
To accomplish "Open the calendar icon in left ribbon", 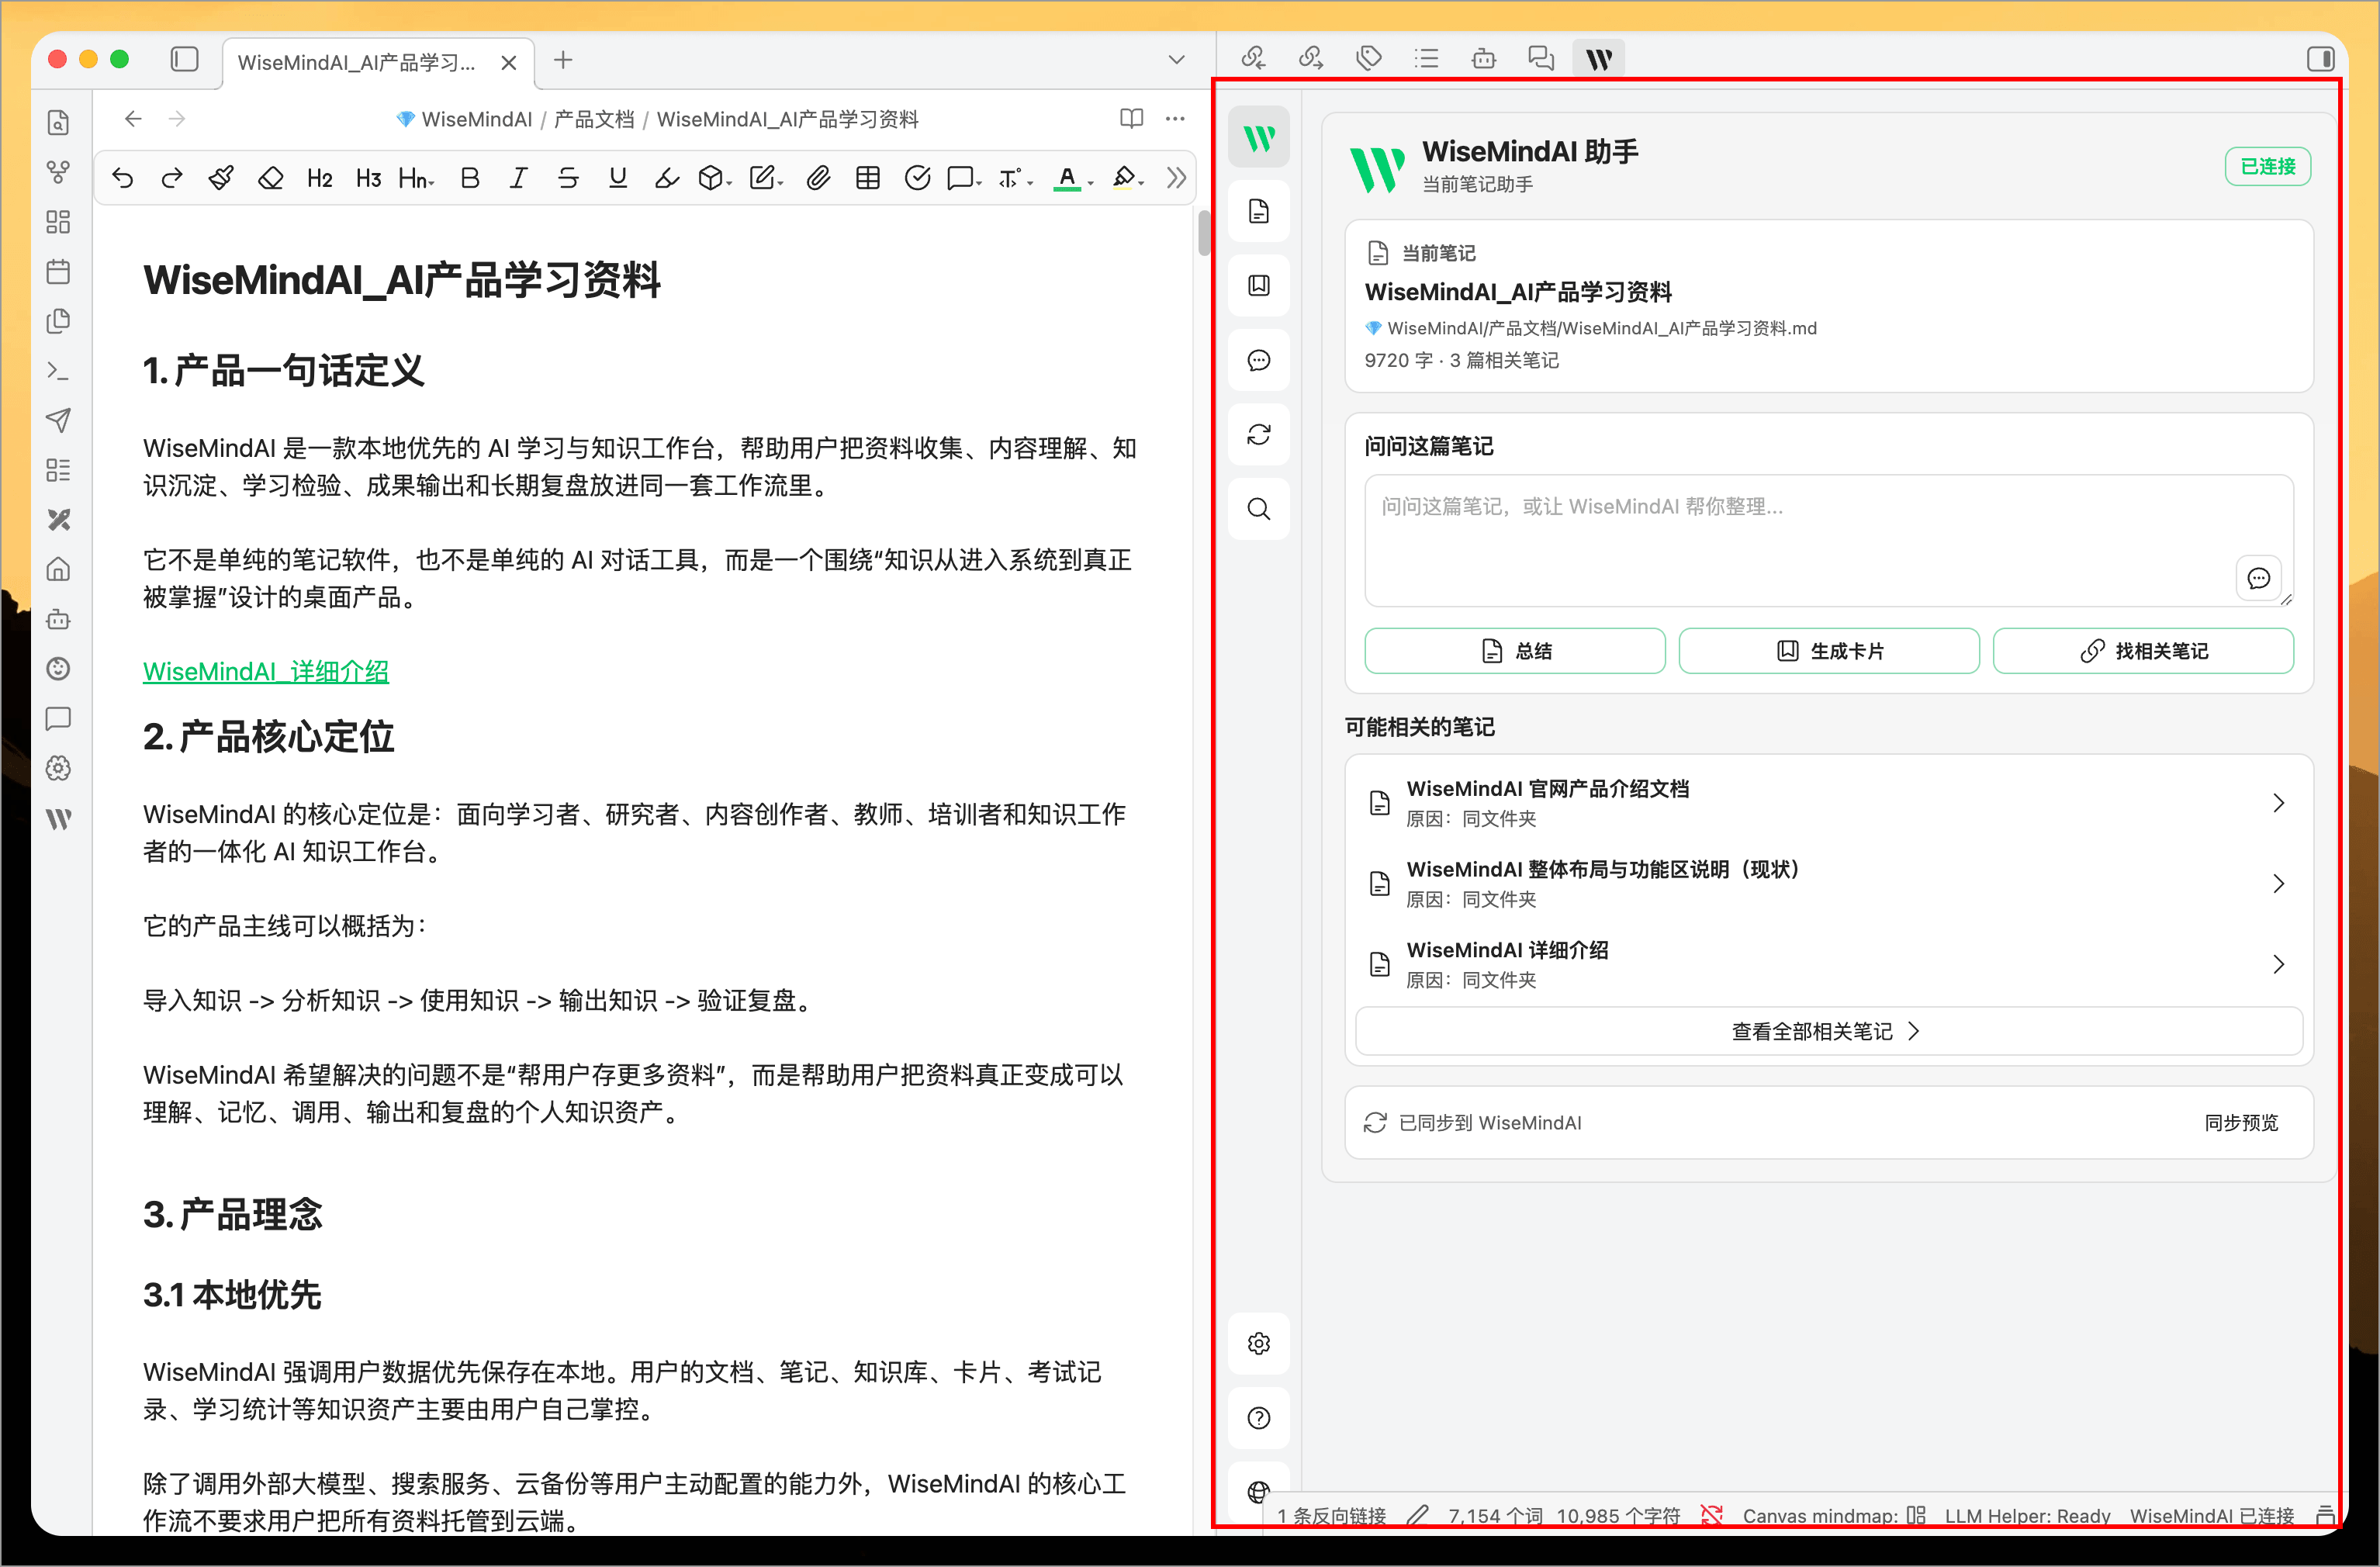I will tap(59, 271).
